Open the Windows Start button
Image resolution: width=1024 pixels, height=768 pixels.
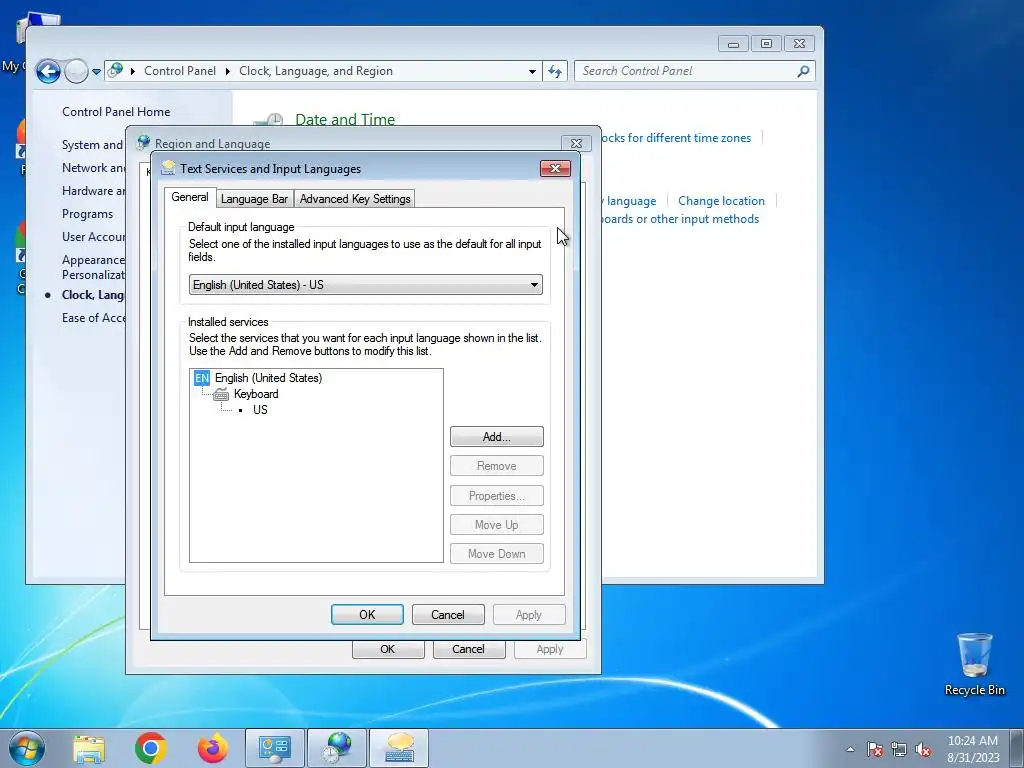click(x=27, y=748)
